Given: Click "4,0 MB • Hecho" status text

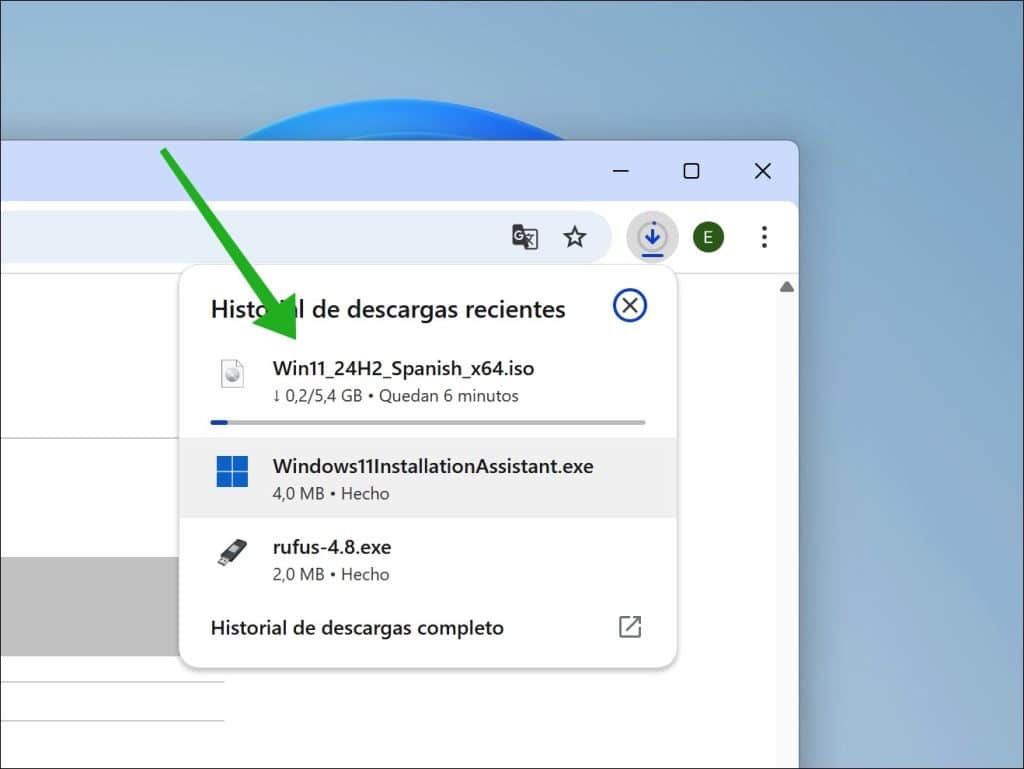Looking at the screenshot, I should coord(330,494).
